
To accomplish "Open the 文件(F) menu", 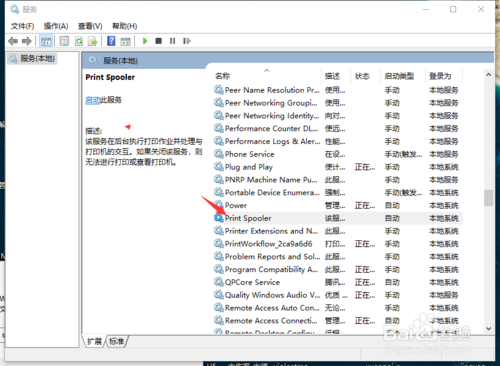I will (22, 26).
